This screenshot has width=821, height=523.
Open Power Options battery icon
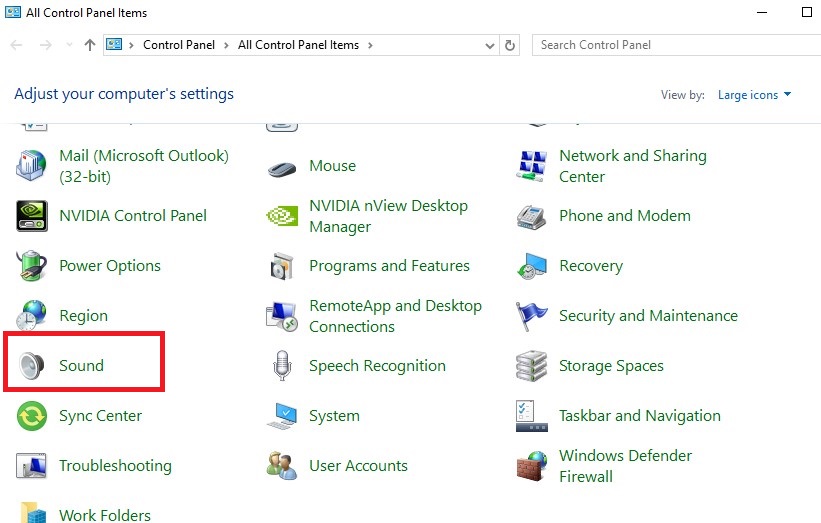31,265
